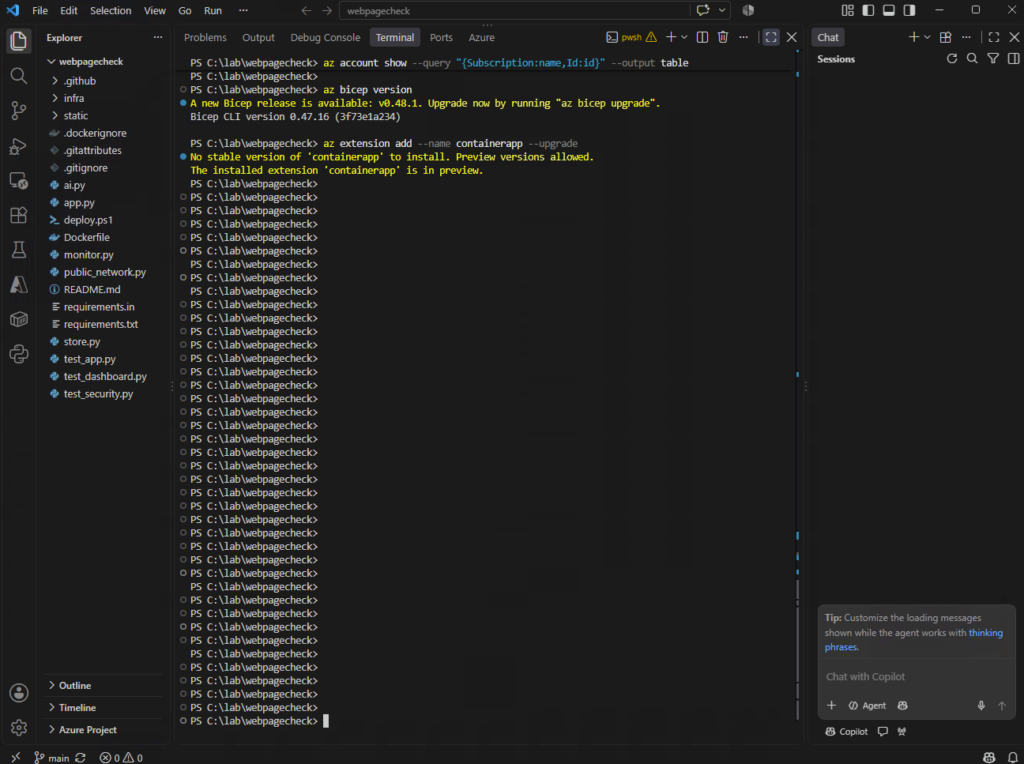
Task: Filter the chat Sessions list
Action: coord(993,59)
